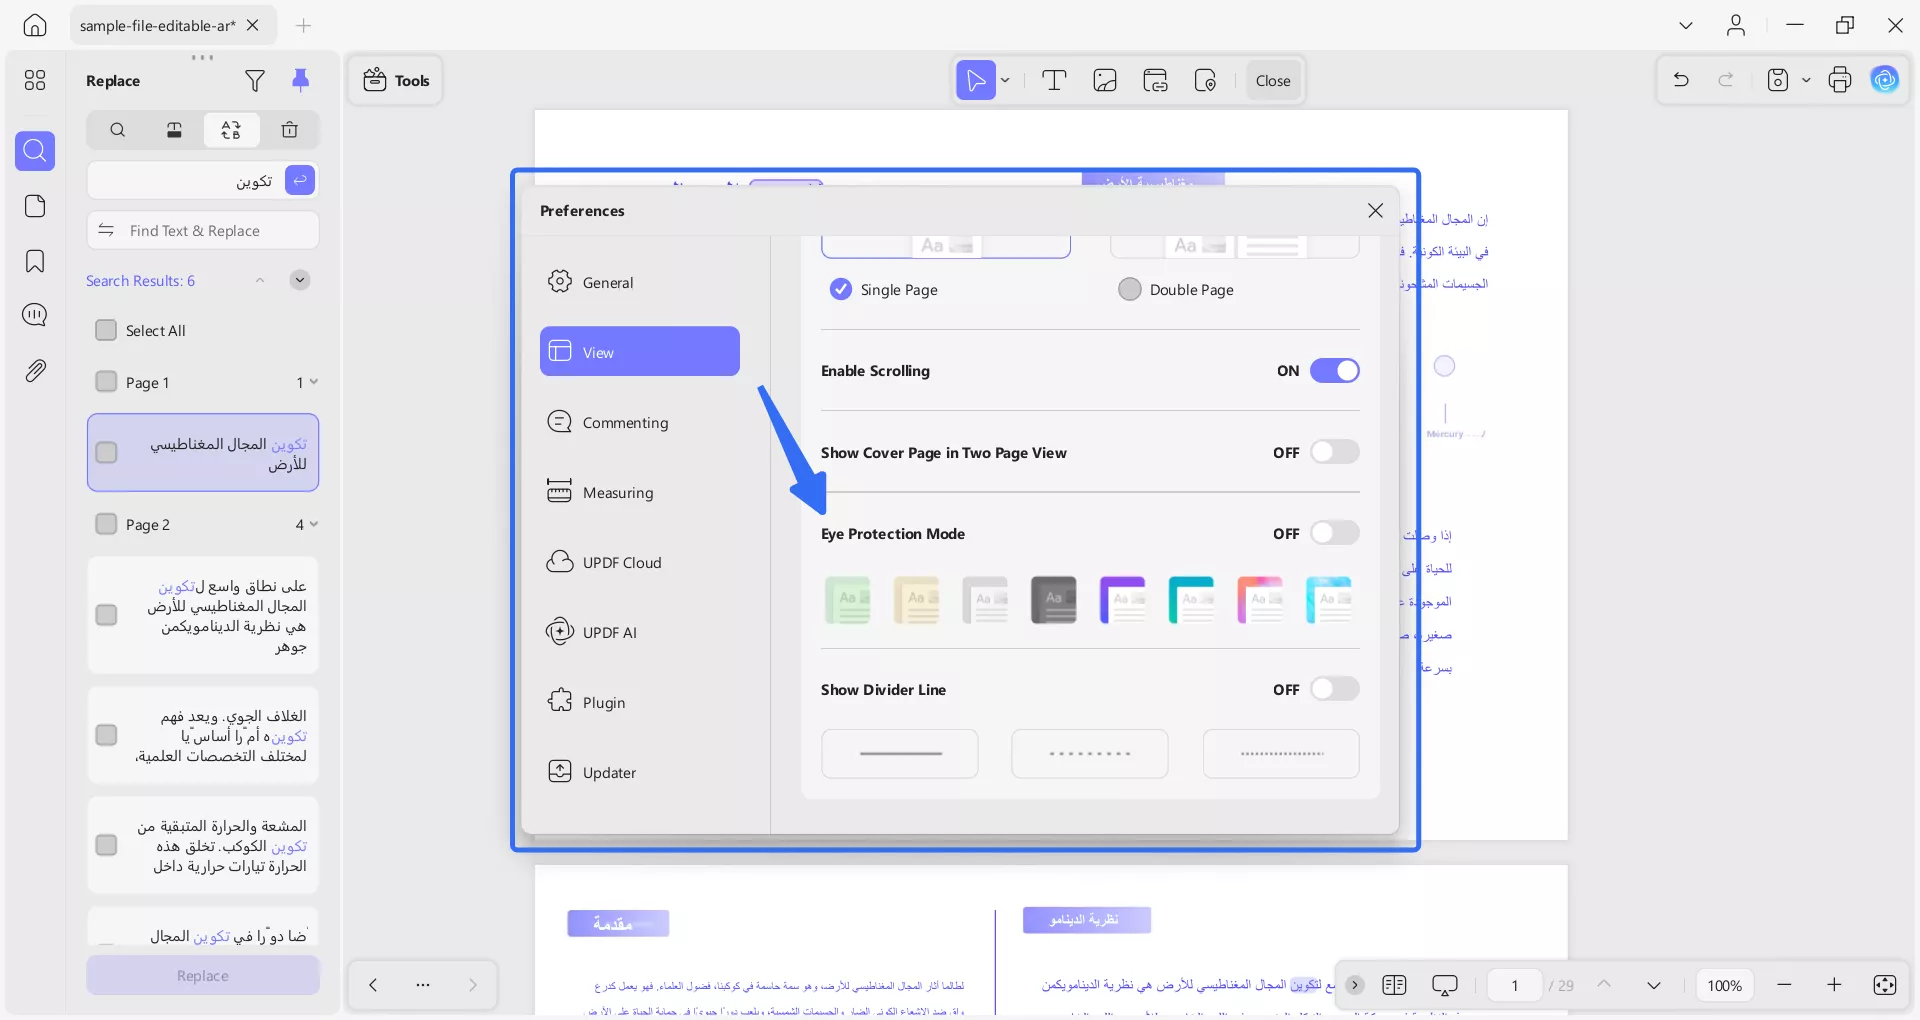The height and width of the screenshot is (1020, 1920).
Task: Close the Preferences dialog
Action: [1375, 210]
